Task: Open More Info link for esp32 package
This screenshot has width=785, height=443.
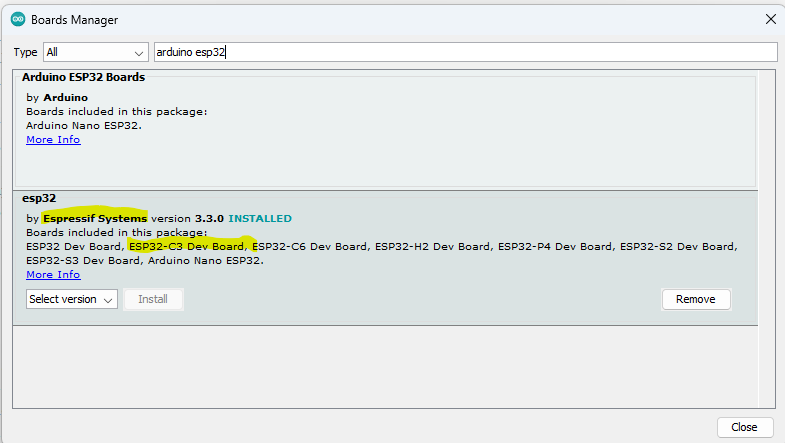Action: pyautogui.click(x=53, y=275)
